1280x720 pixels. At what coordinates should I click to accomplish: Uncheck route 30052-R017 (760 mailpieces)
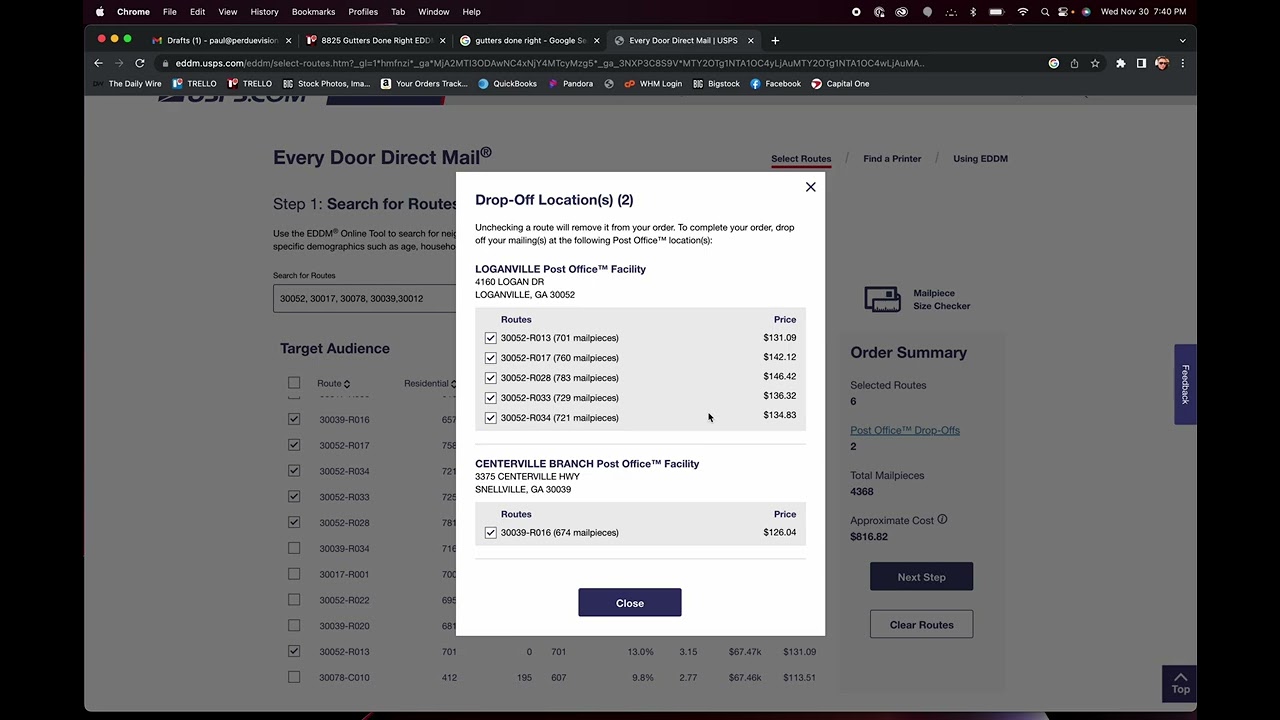point(491,358)
